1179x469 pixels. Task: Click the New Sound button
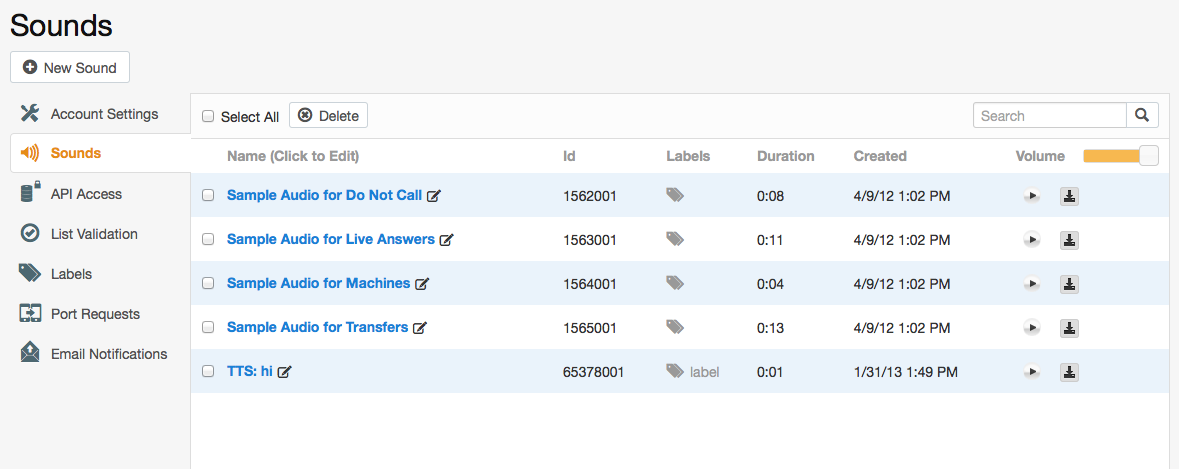(70, 68)
